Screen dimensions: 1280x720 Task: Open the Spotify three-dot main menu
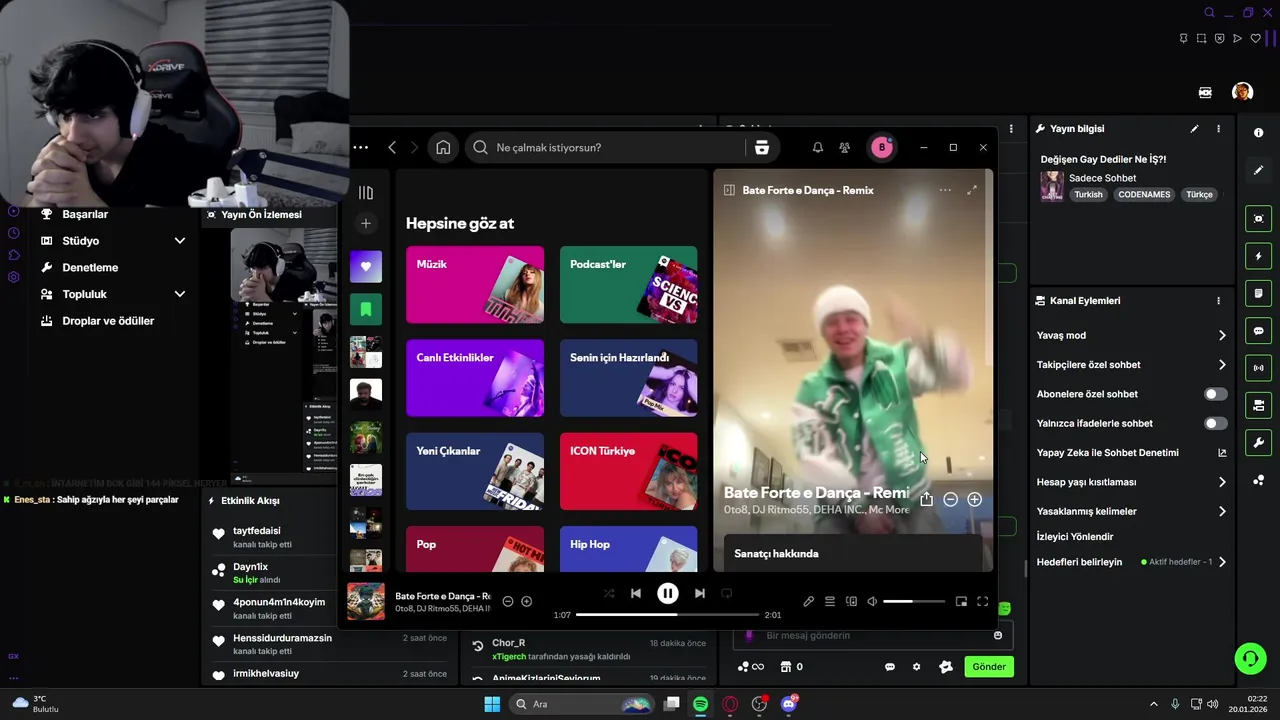(360, 148)
